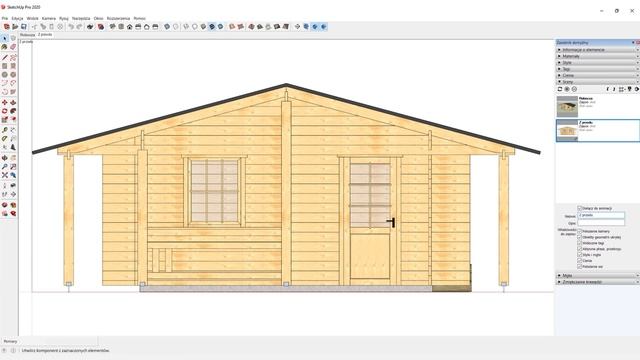Viewport: 640px width, 360px height.
Task: Expand 'Informacje o elemencie' panel
Action: coord(598,50)
